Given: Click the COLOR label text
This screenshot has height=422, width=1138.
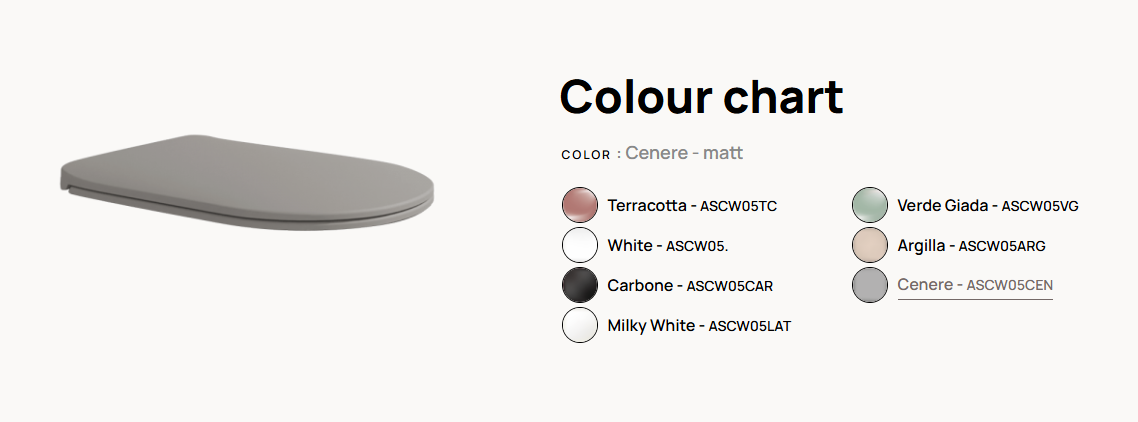Looking at the screenshot, I should click(586, 155).
